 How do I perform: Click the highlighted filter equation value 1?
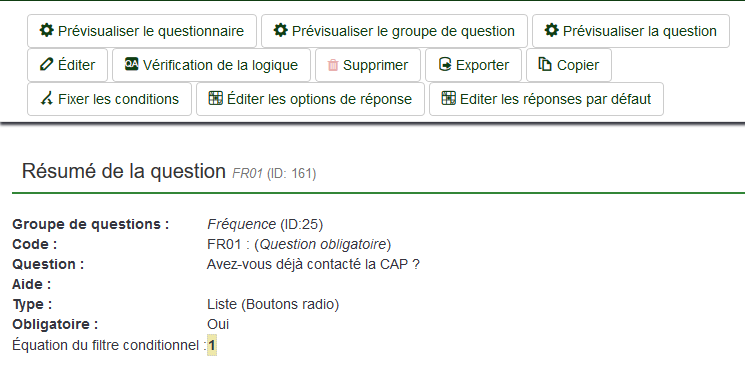212,345
